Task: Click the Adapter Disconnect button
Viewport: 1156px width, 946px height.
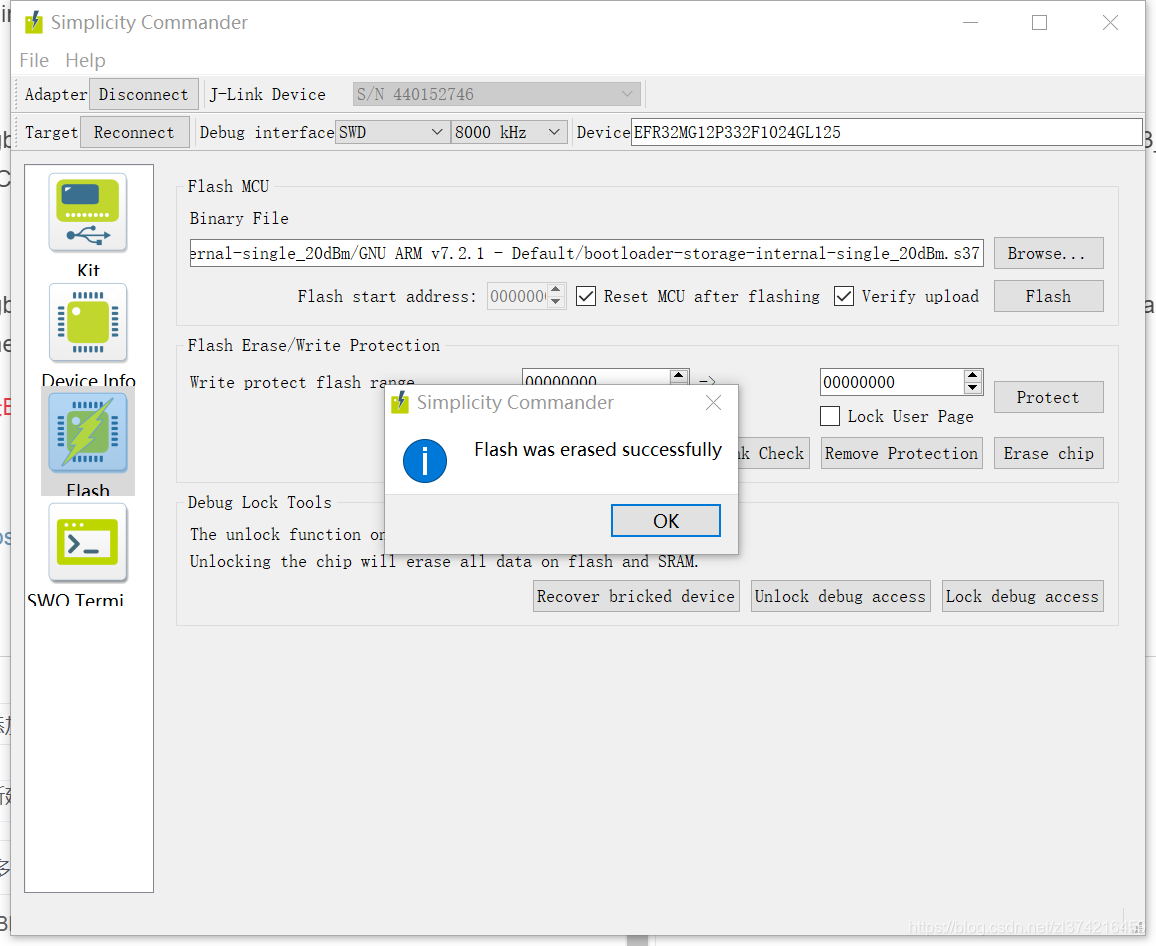Action: 144,94
